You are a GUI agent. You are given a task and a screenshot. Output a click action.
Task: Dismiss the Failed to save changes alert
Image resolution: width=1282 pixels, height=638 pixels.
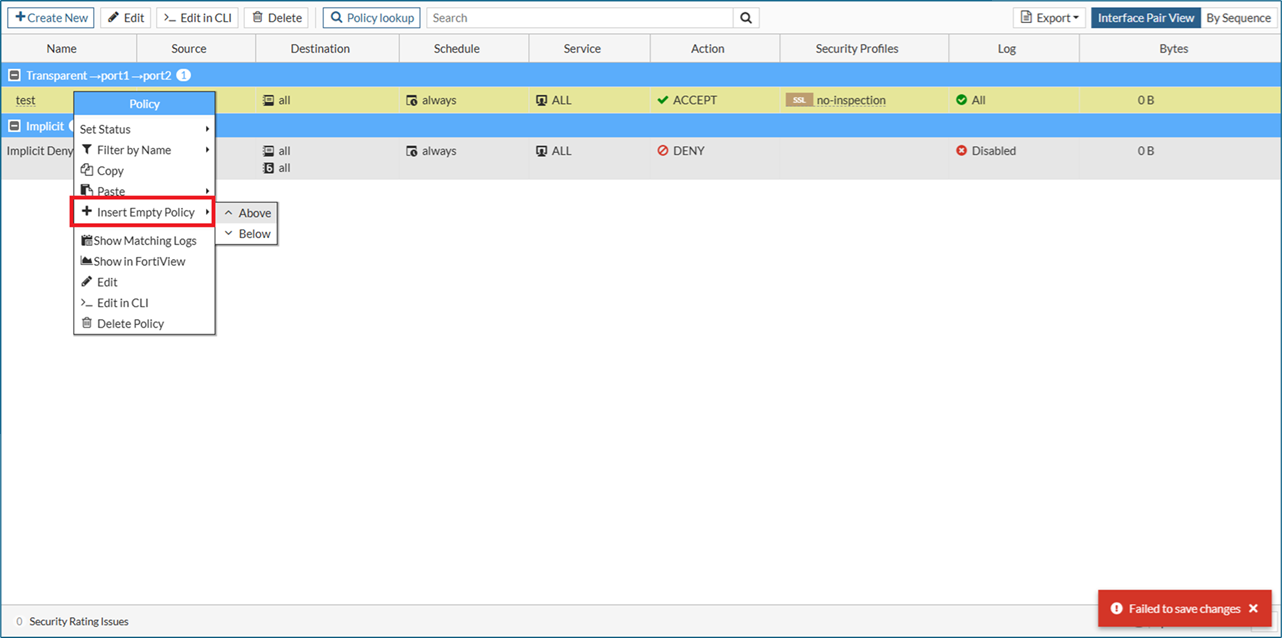tap(1253, 608)
